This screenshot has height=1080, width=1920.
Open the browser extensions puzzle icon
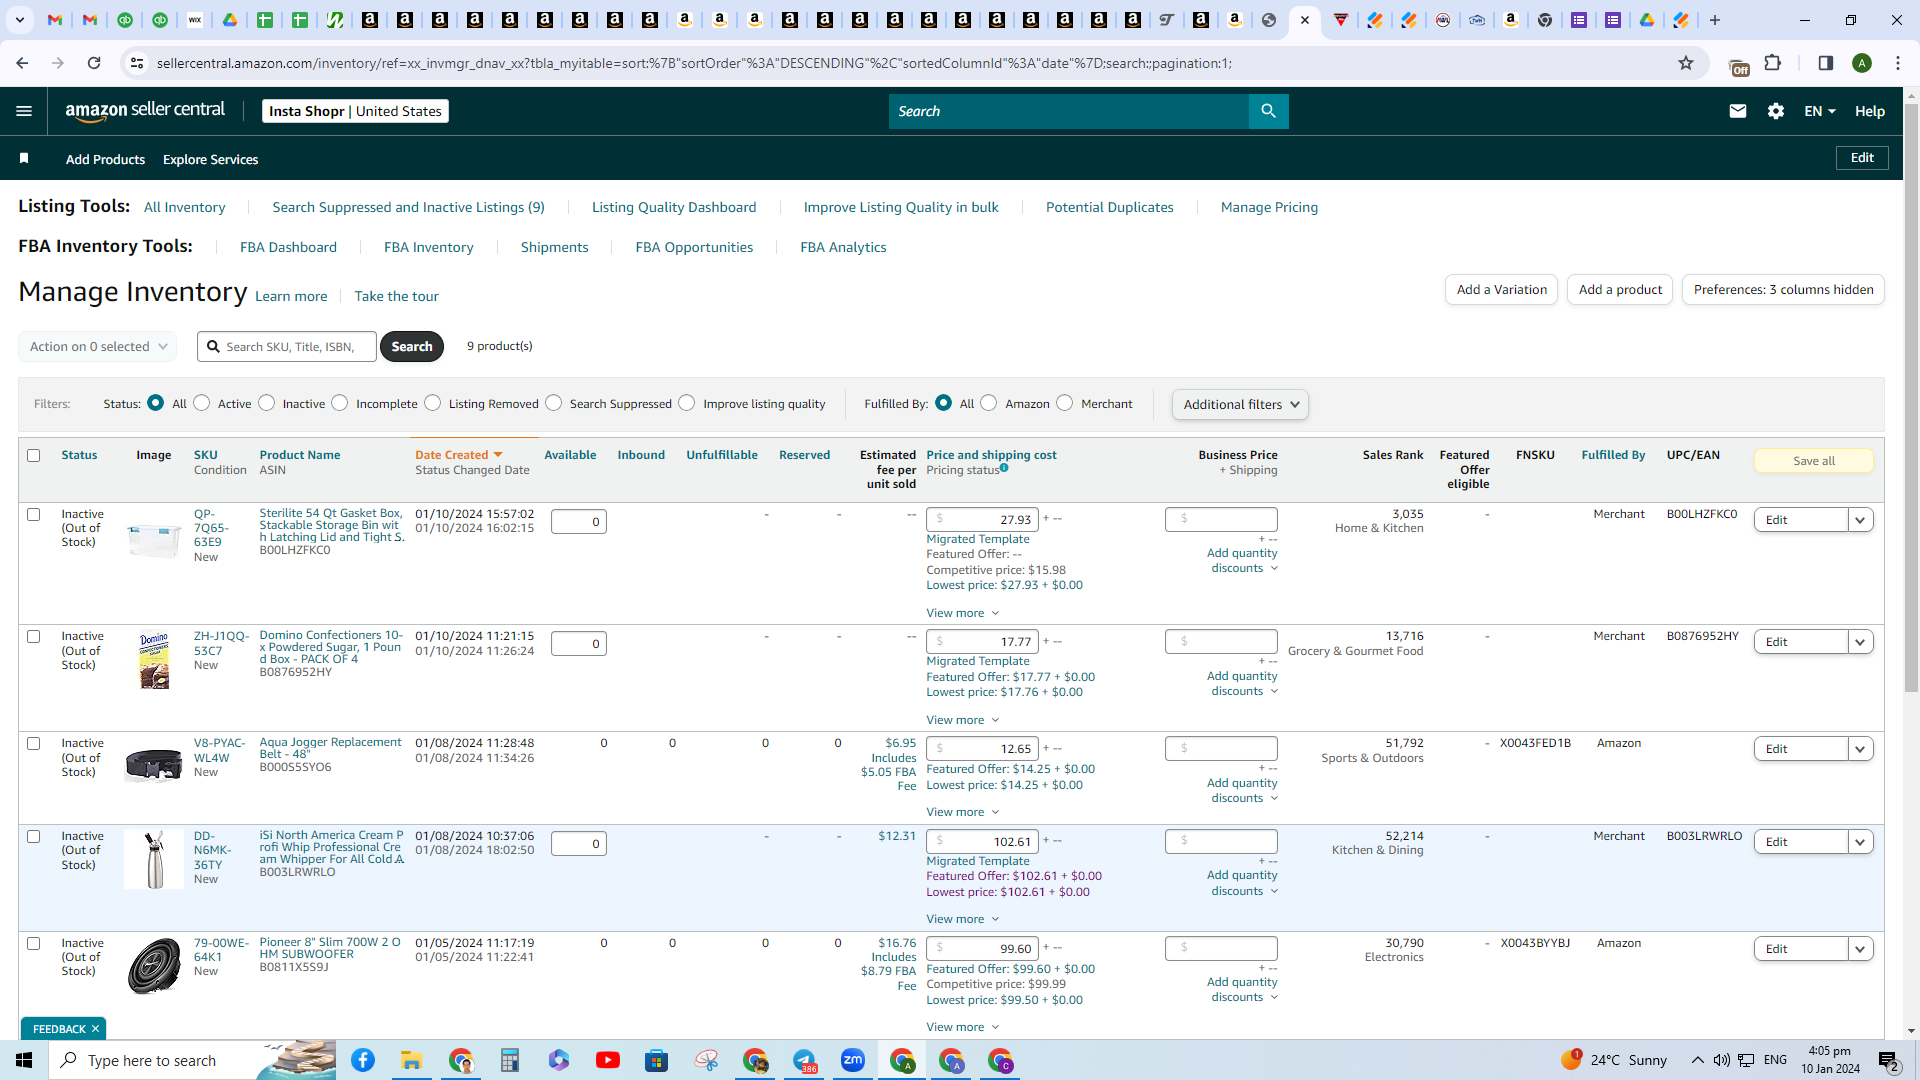tap(1773, 63)
